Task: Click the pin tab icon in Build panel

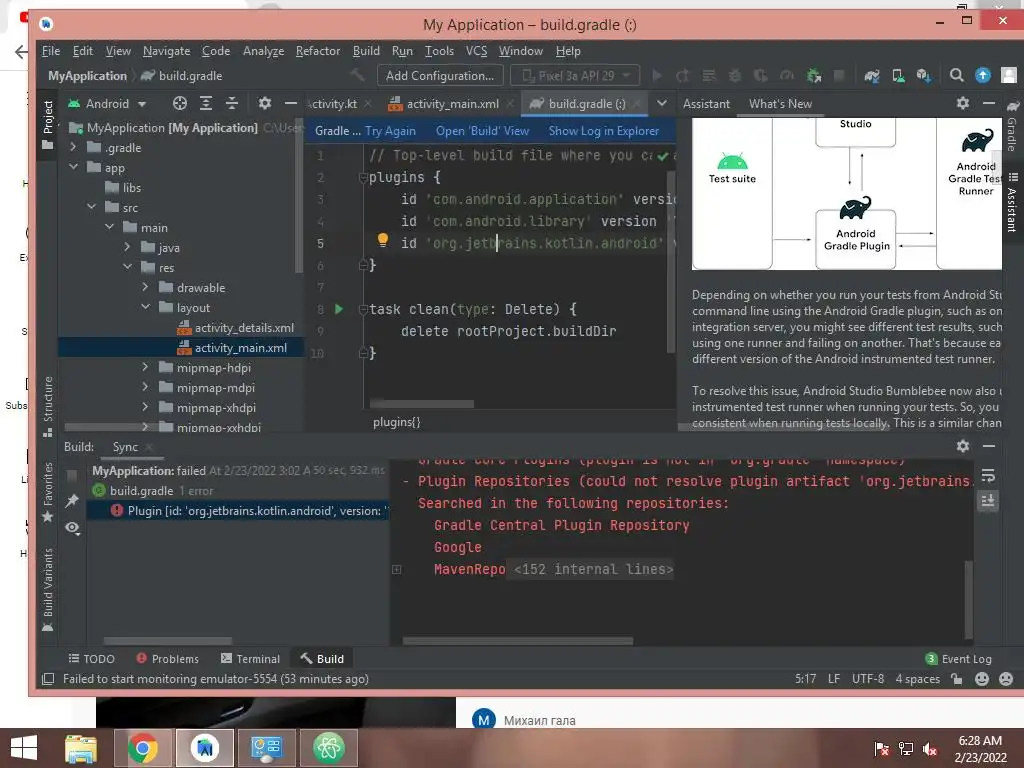Action: pyautogui.click(x=72, y=501)
